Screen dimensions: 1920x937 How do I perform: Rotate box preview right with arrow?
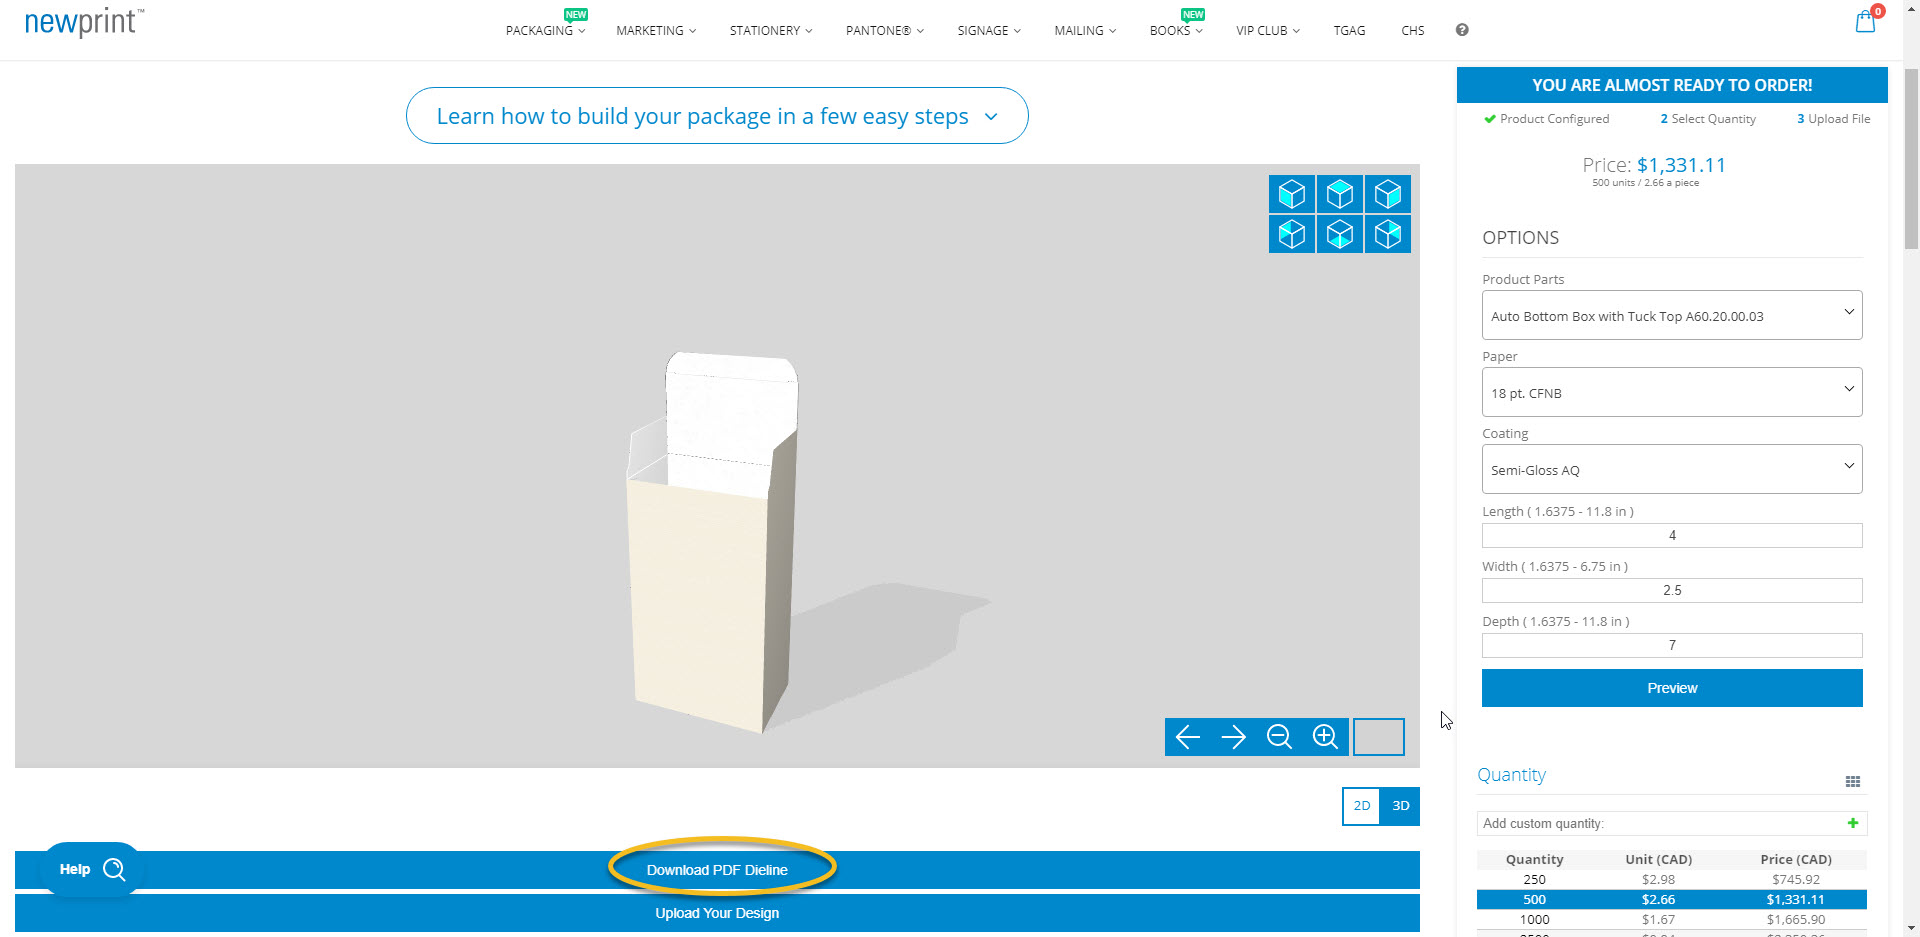point(1234,737)
